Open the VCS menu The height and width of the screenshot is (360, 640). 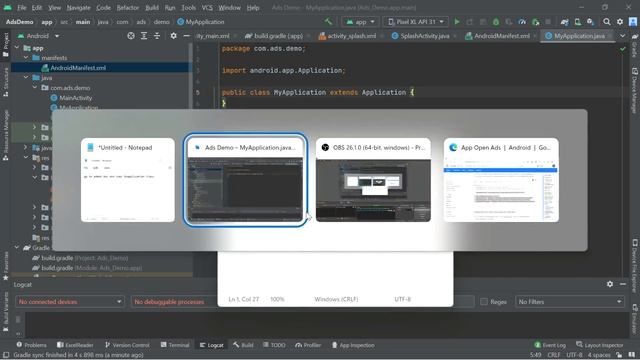(x=207, y=7)
